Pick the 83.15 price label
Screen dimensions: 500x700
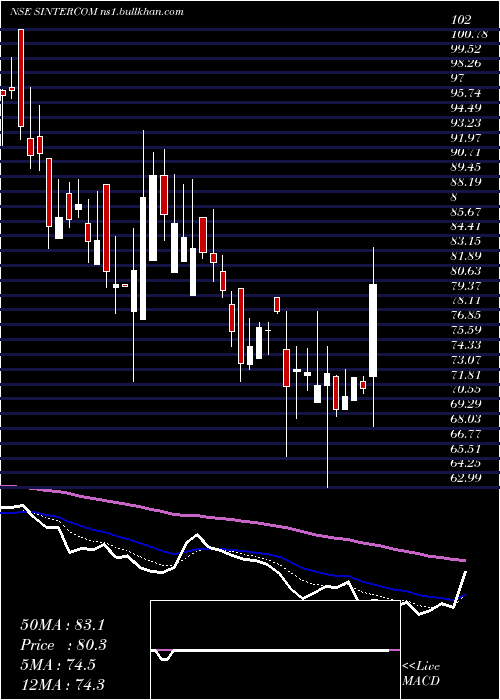[466, 241]
